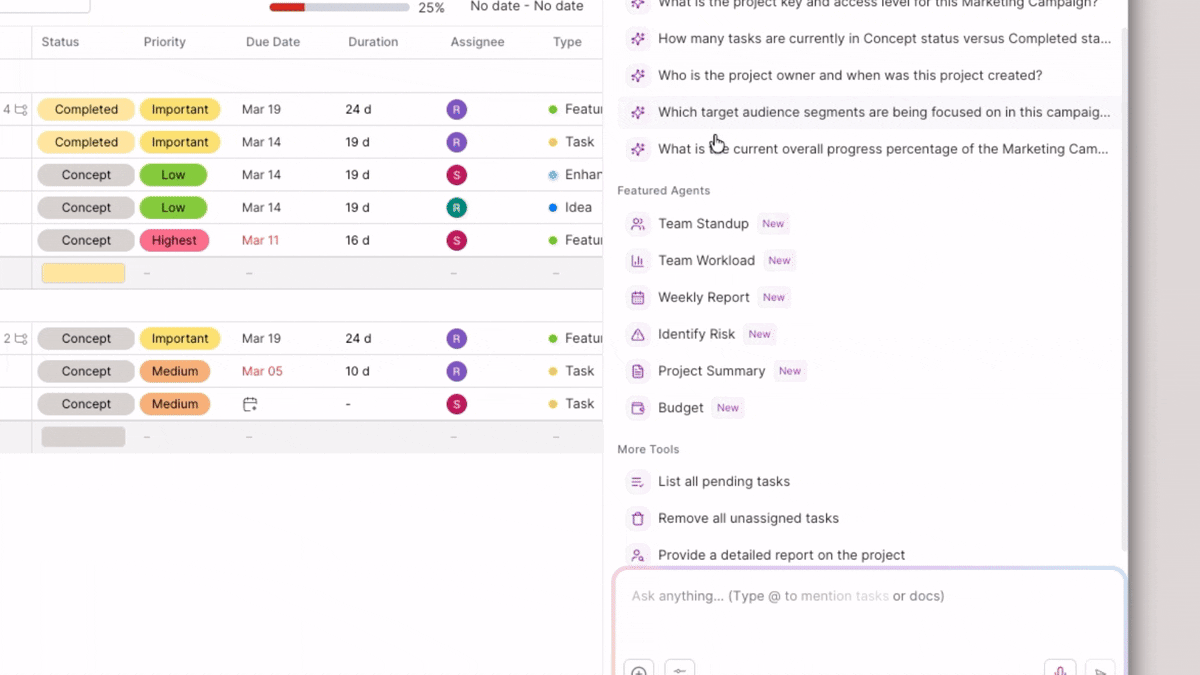This screenshot has width=1200, height=675.
Task: Start the Budget agent
Action: click(680, 408)
